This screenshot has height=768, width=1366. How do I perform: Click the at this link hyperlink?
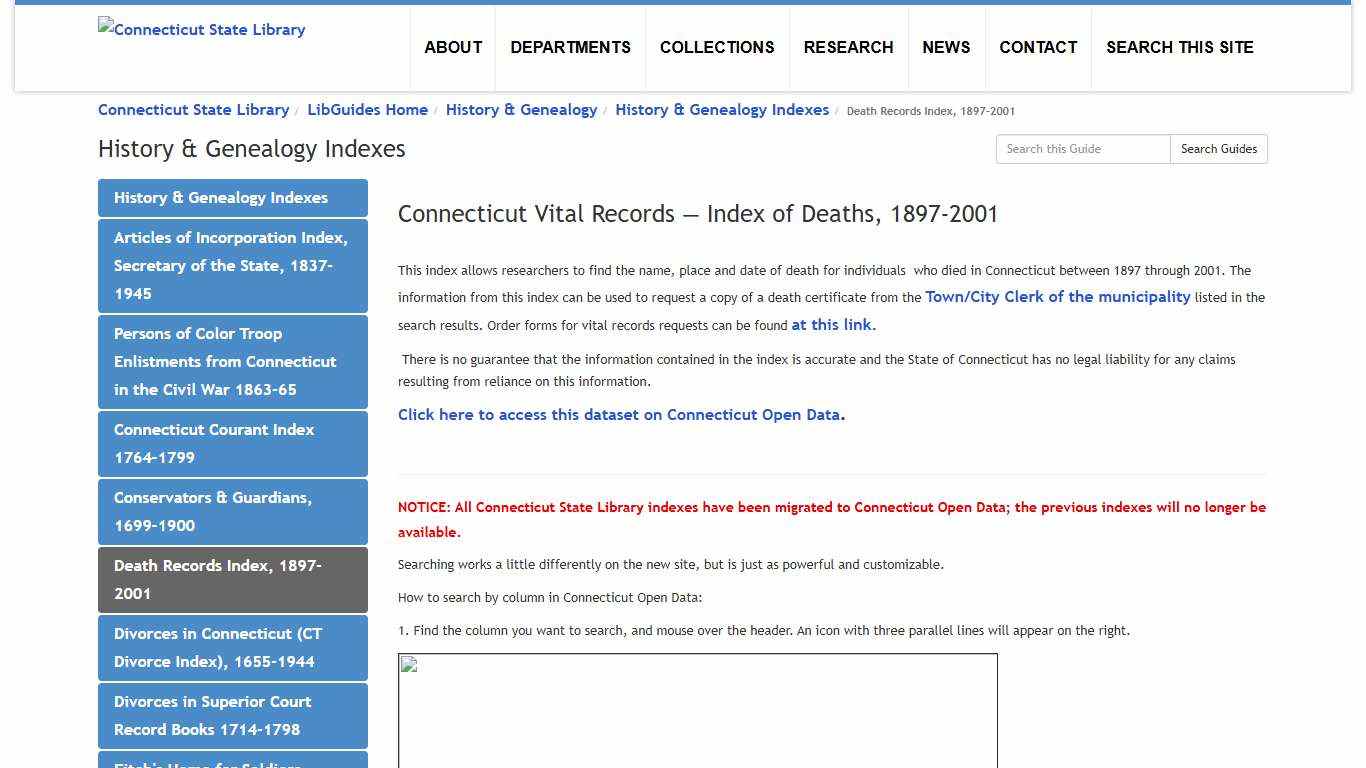[x=831, y=324]
